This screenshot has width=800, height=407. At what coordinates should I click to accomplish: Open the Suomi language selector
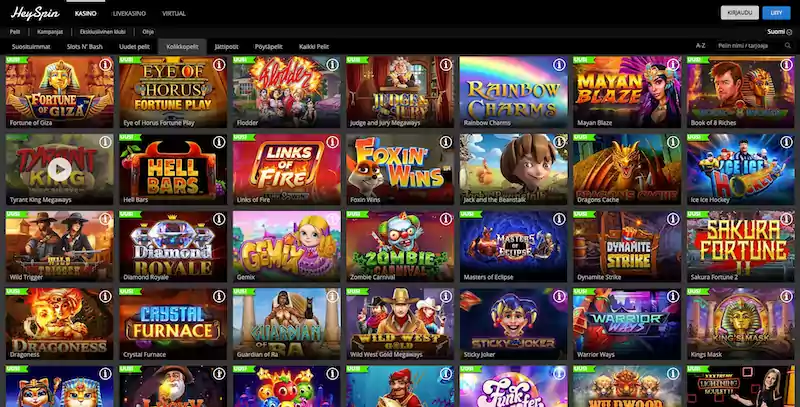tap(779, 32)
